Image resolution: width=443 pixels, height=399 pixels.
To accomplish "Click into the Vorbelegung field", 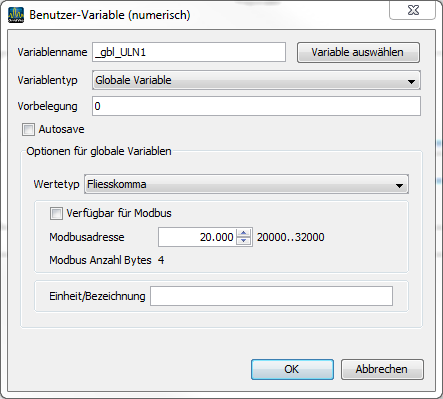I will (x=256, y=106).
